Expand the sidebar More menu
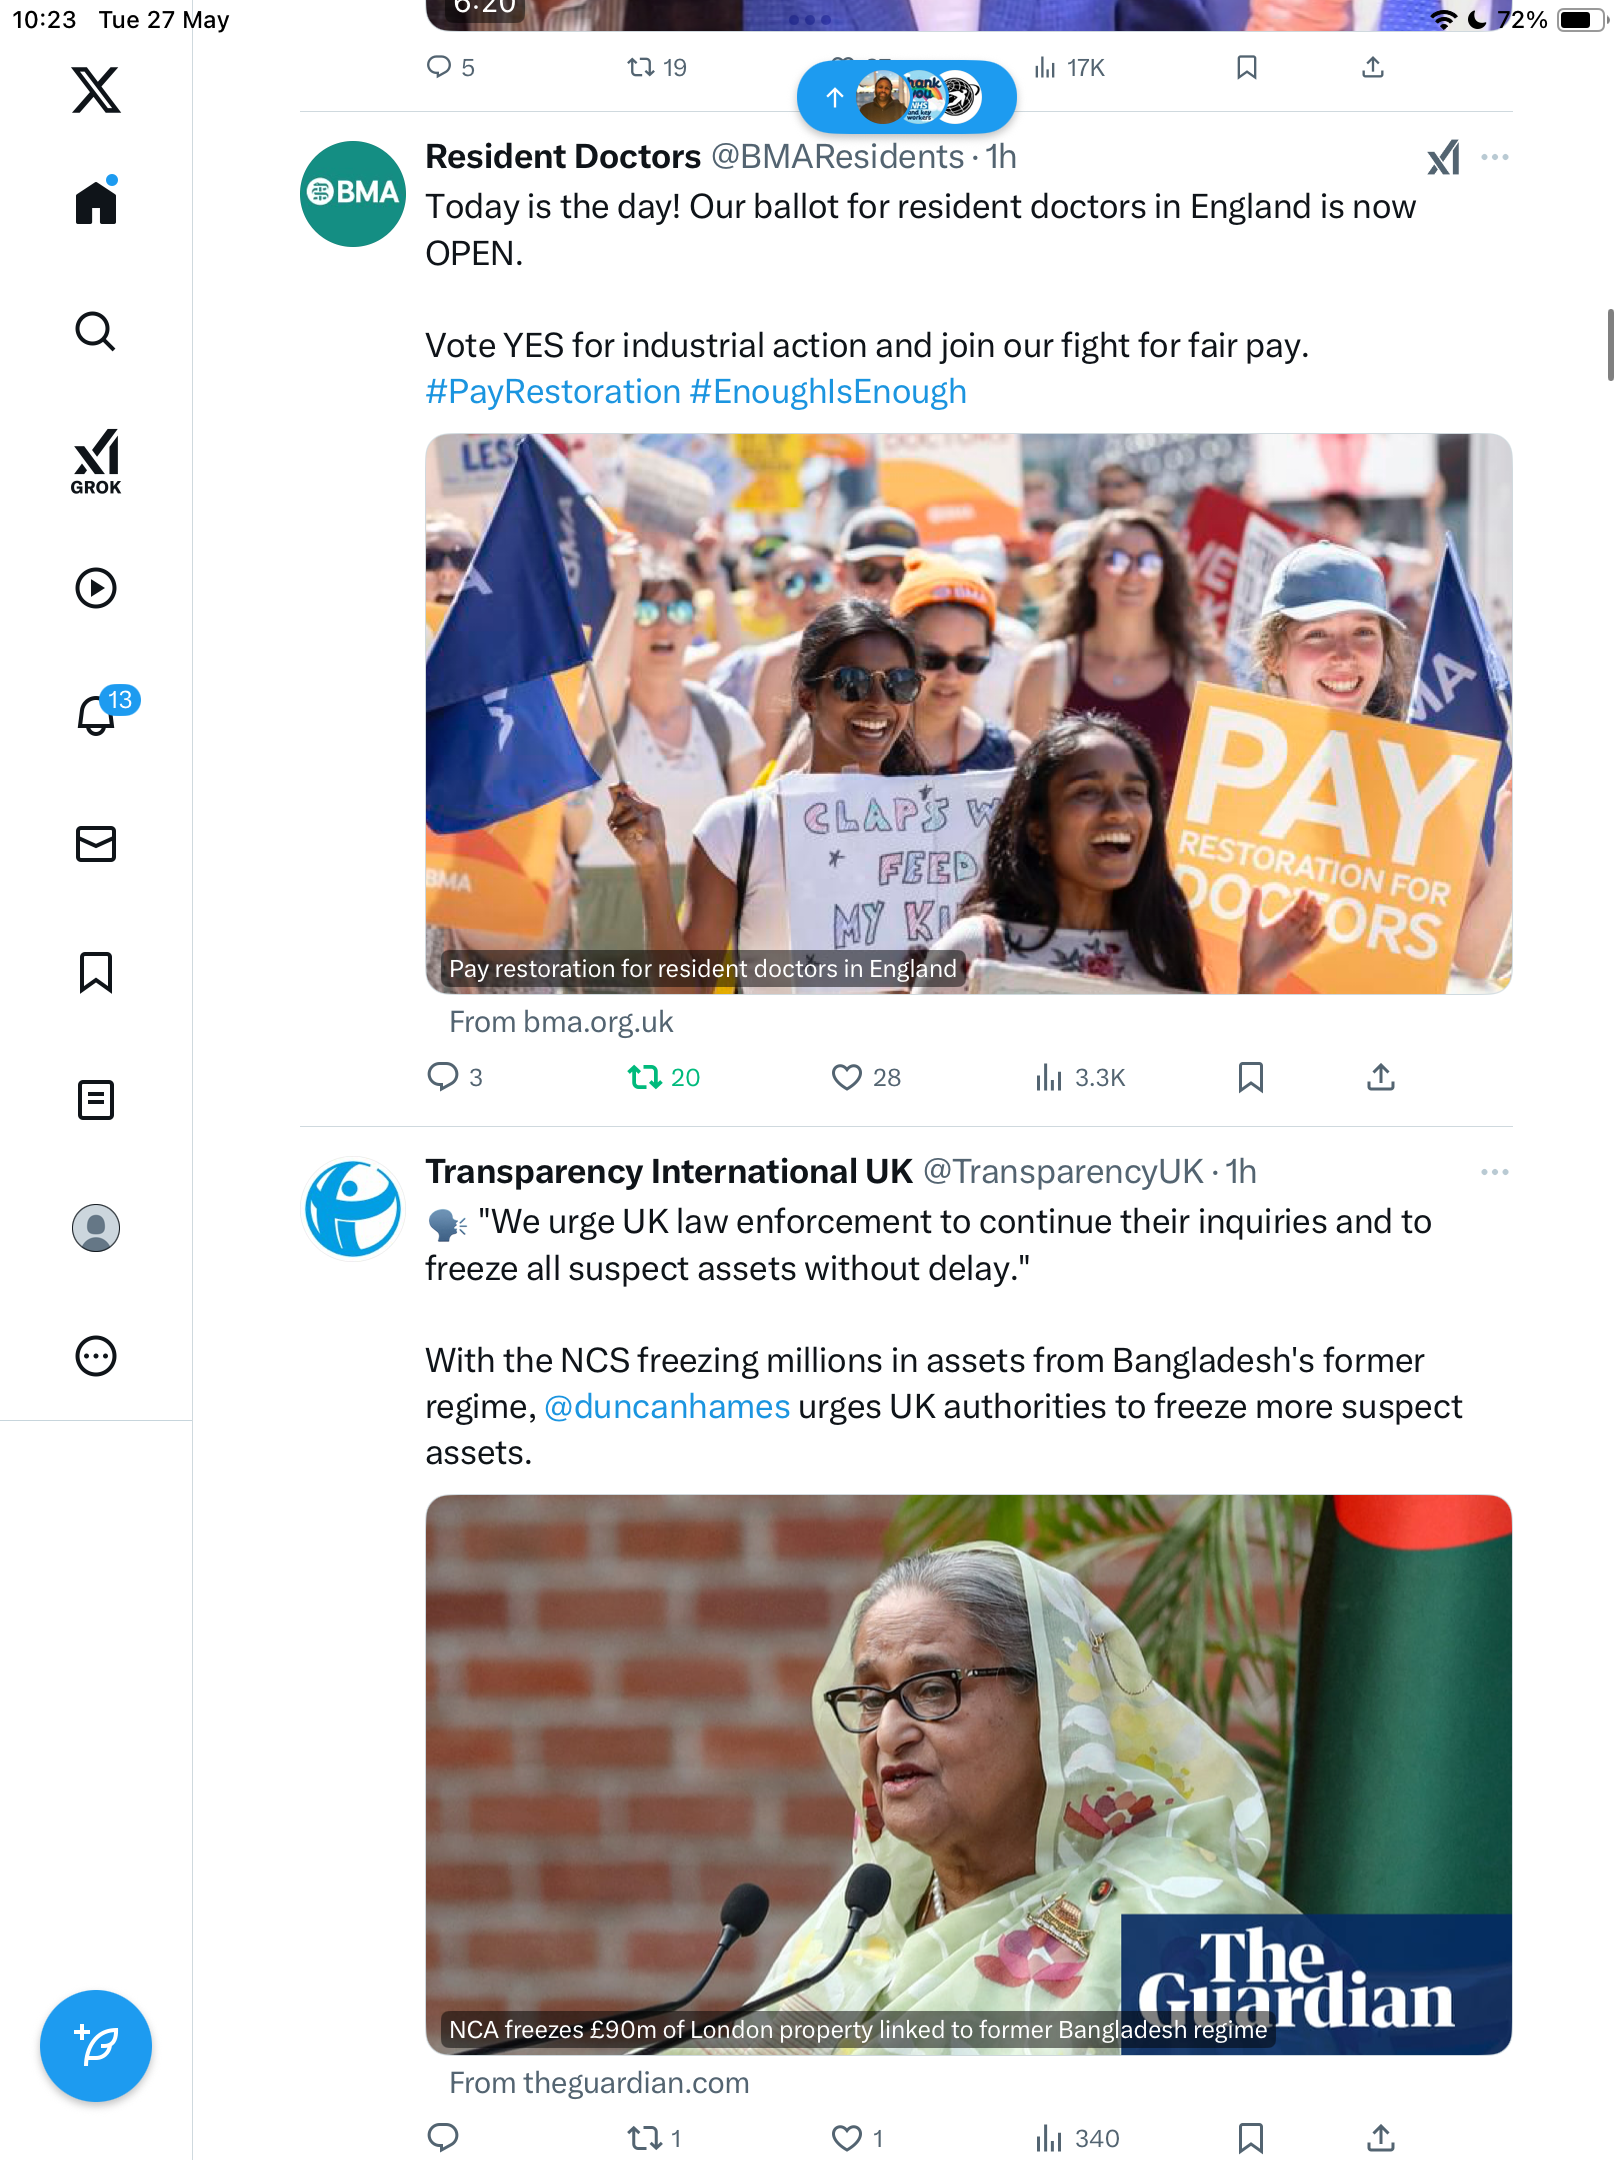Image resolution: width=1620 pixels, height=2160 pixels. click(96, 1356)
